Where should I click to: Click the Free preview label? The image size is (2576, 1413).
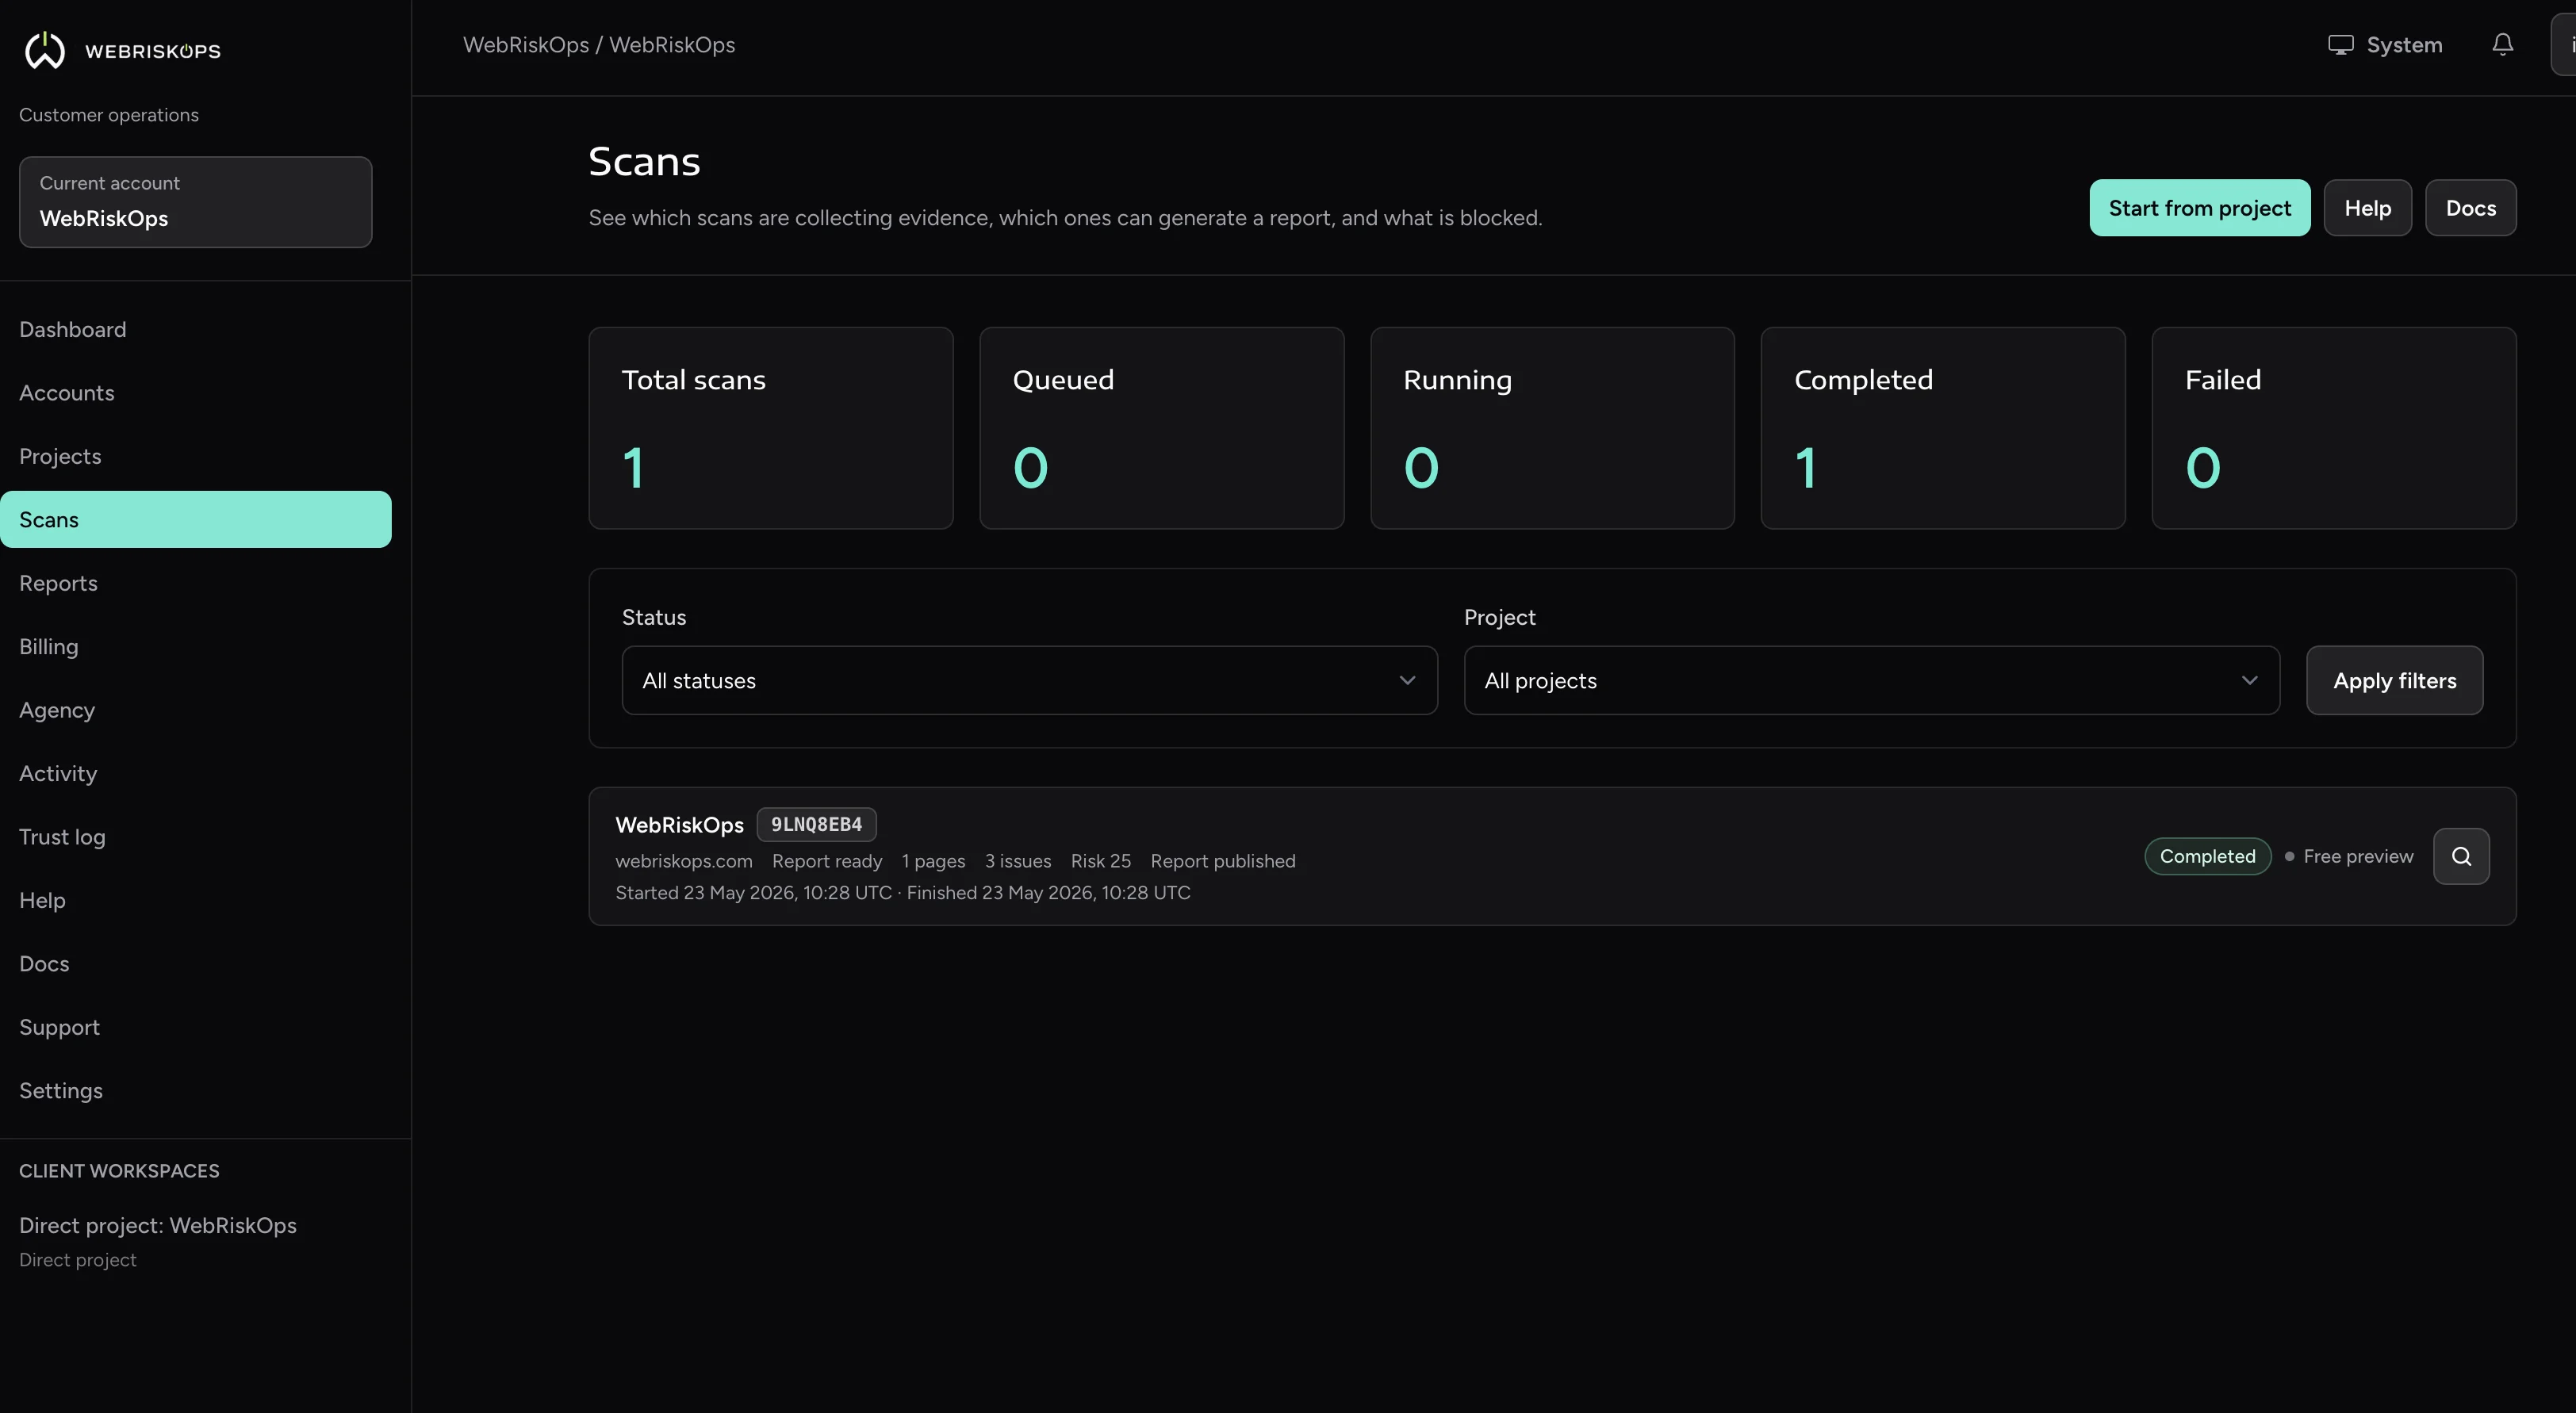click(2358, 856)
